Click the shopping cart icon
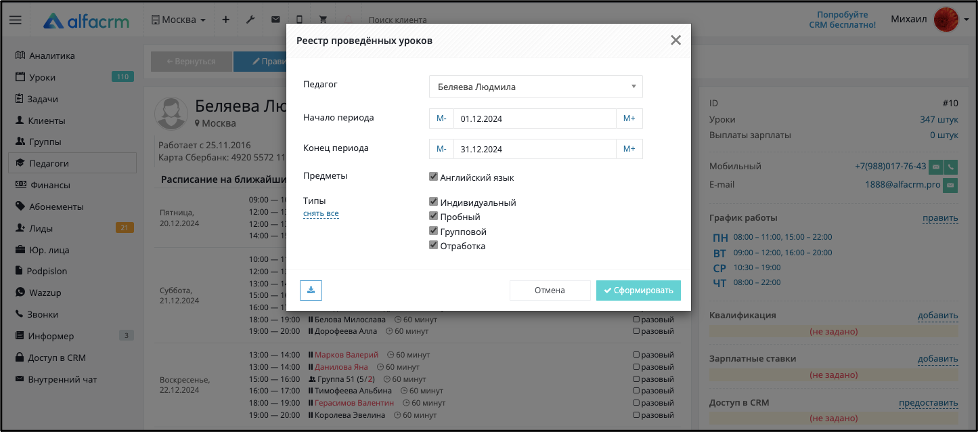This screenshot has height=433, width=979. [x=323, y=20]
